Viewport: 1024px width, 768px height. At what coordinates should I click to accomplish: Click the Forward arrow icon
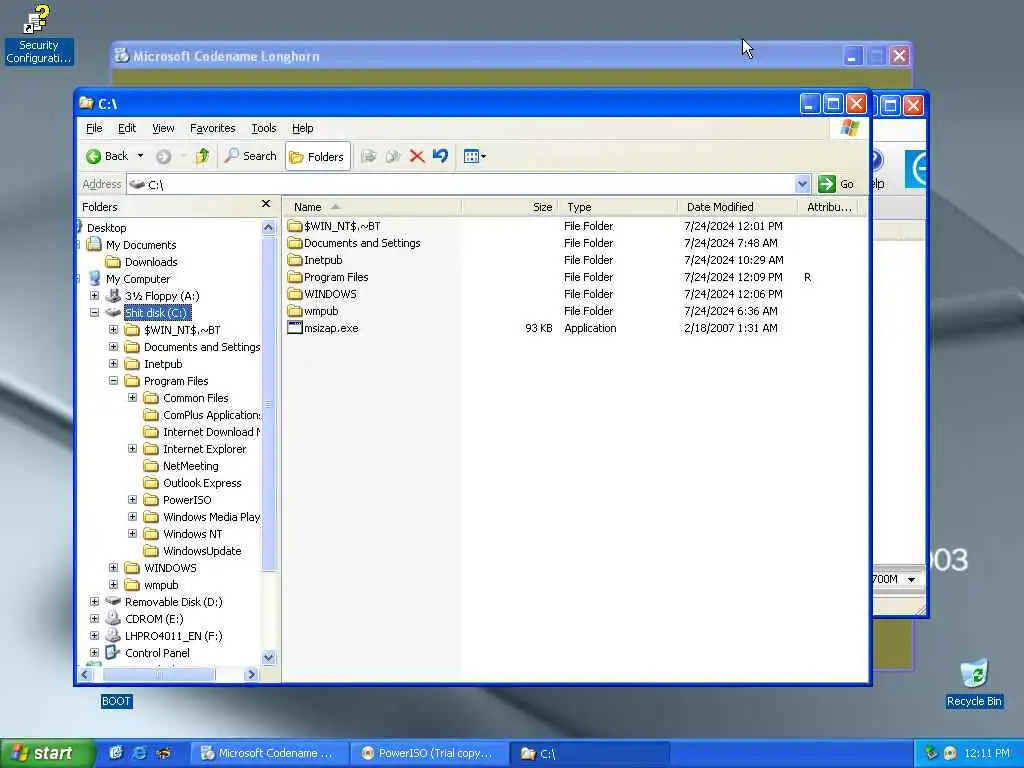coord(163,156)
